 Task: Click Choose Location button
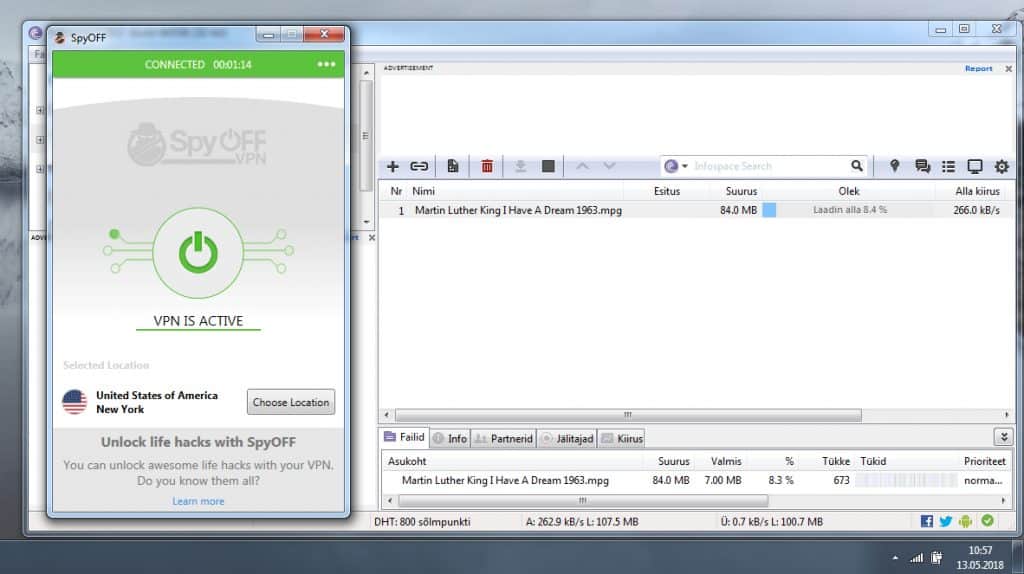[291, 402]
